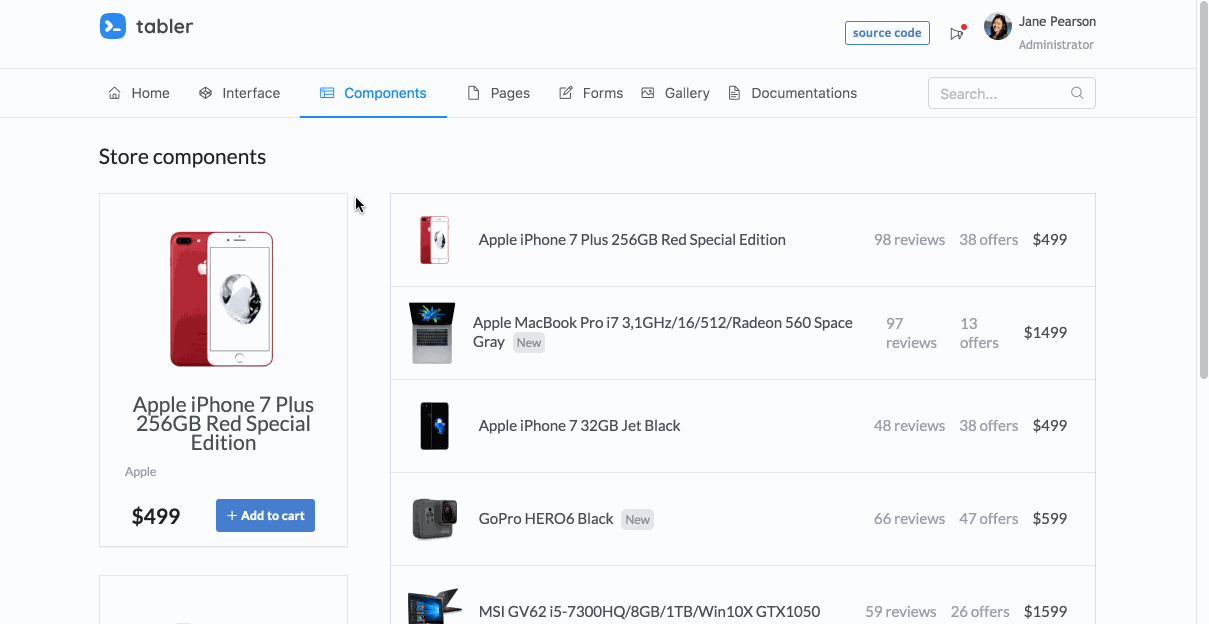Click 26 offers text
Screen dimensions: 1209x624
(980, 612)
